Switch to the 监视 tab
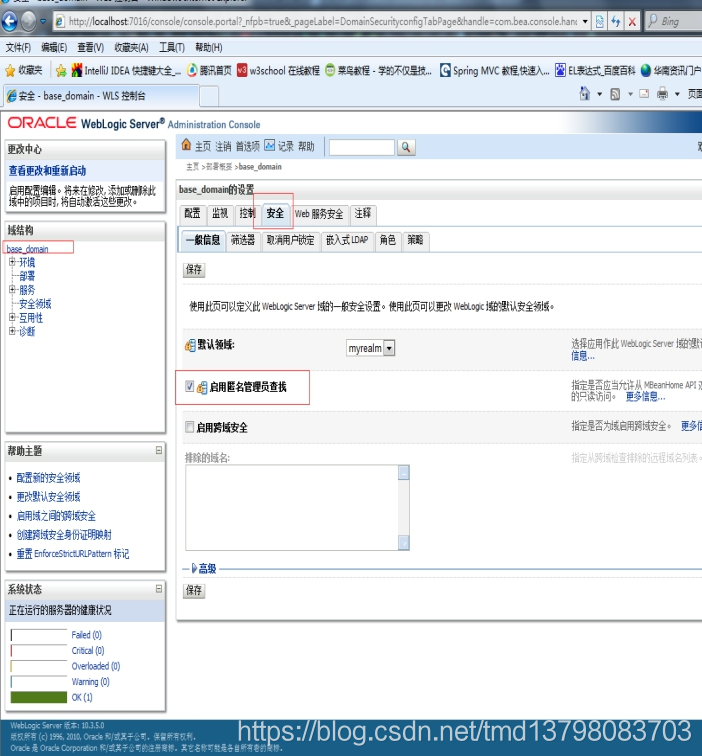The image size is (702, 756). 220,214
